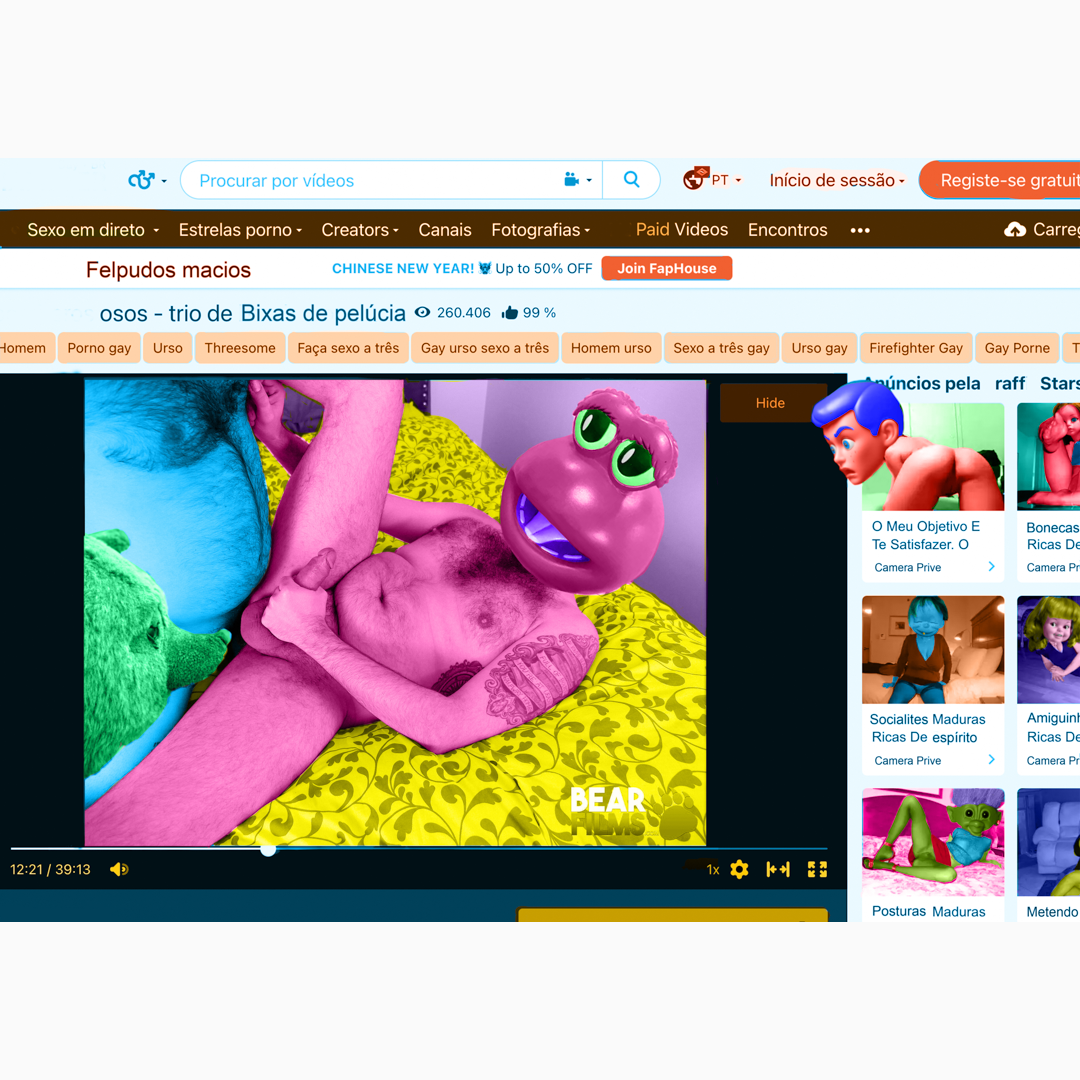
Task: Select the 'Threesome' tag
Action: coord(240,348)
